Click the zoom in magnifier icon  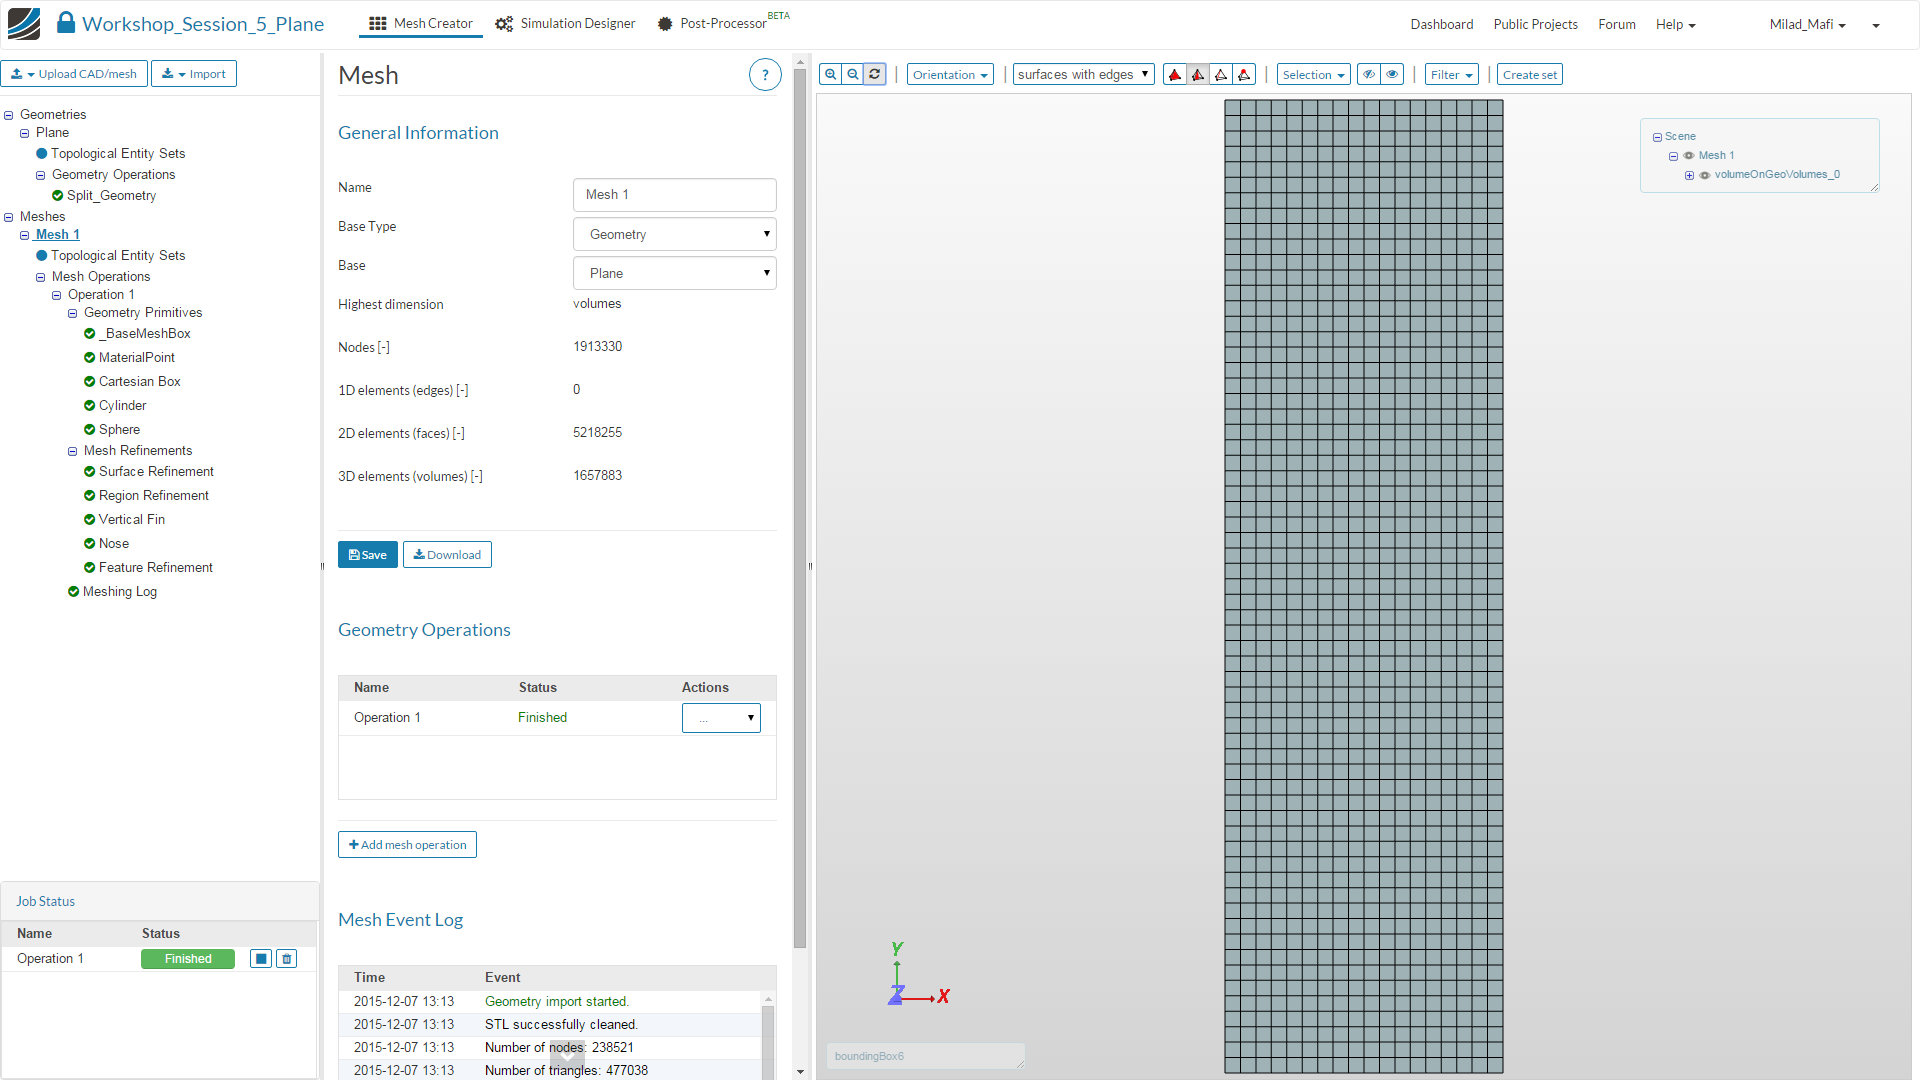point(831,75)
